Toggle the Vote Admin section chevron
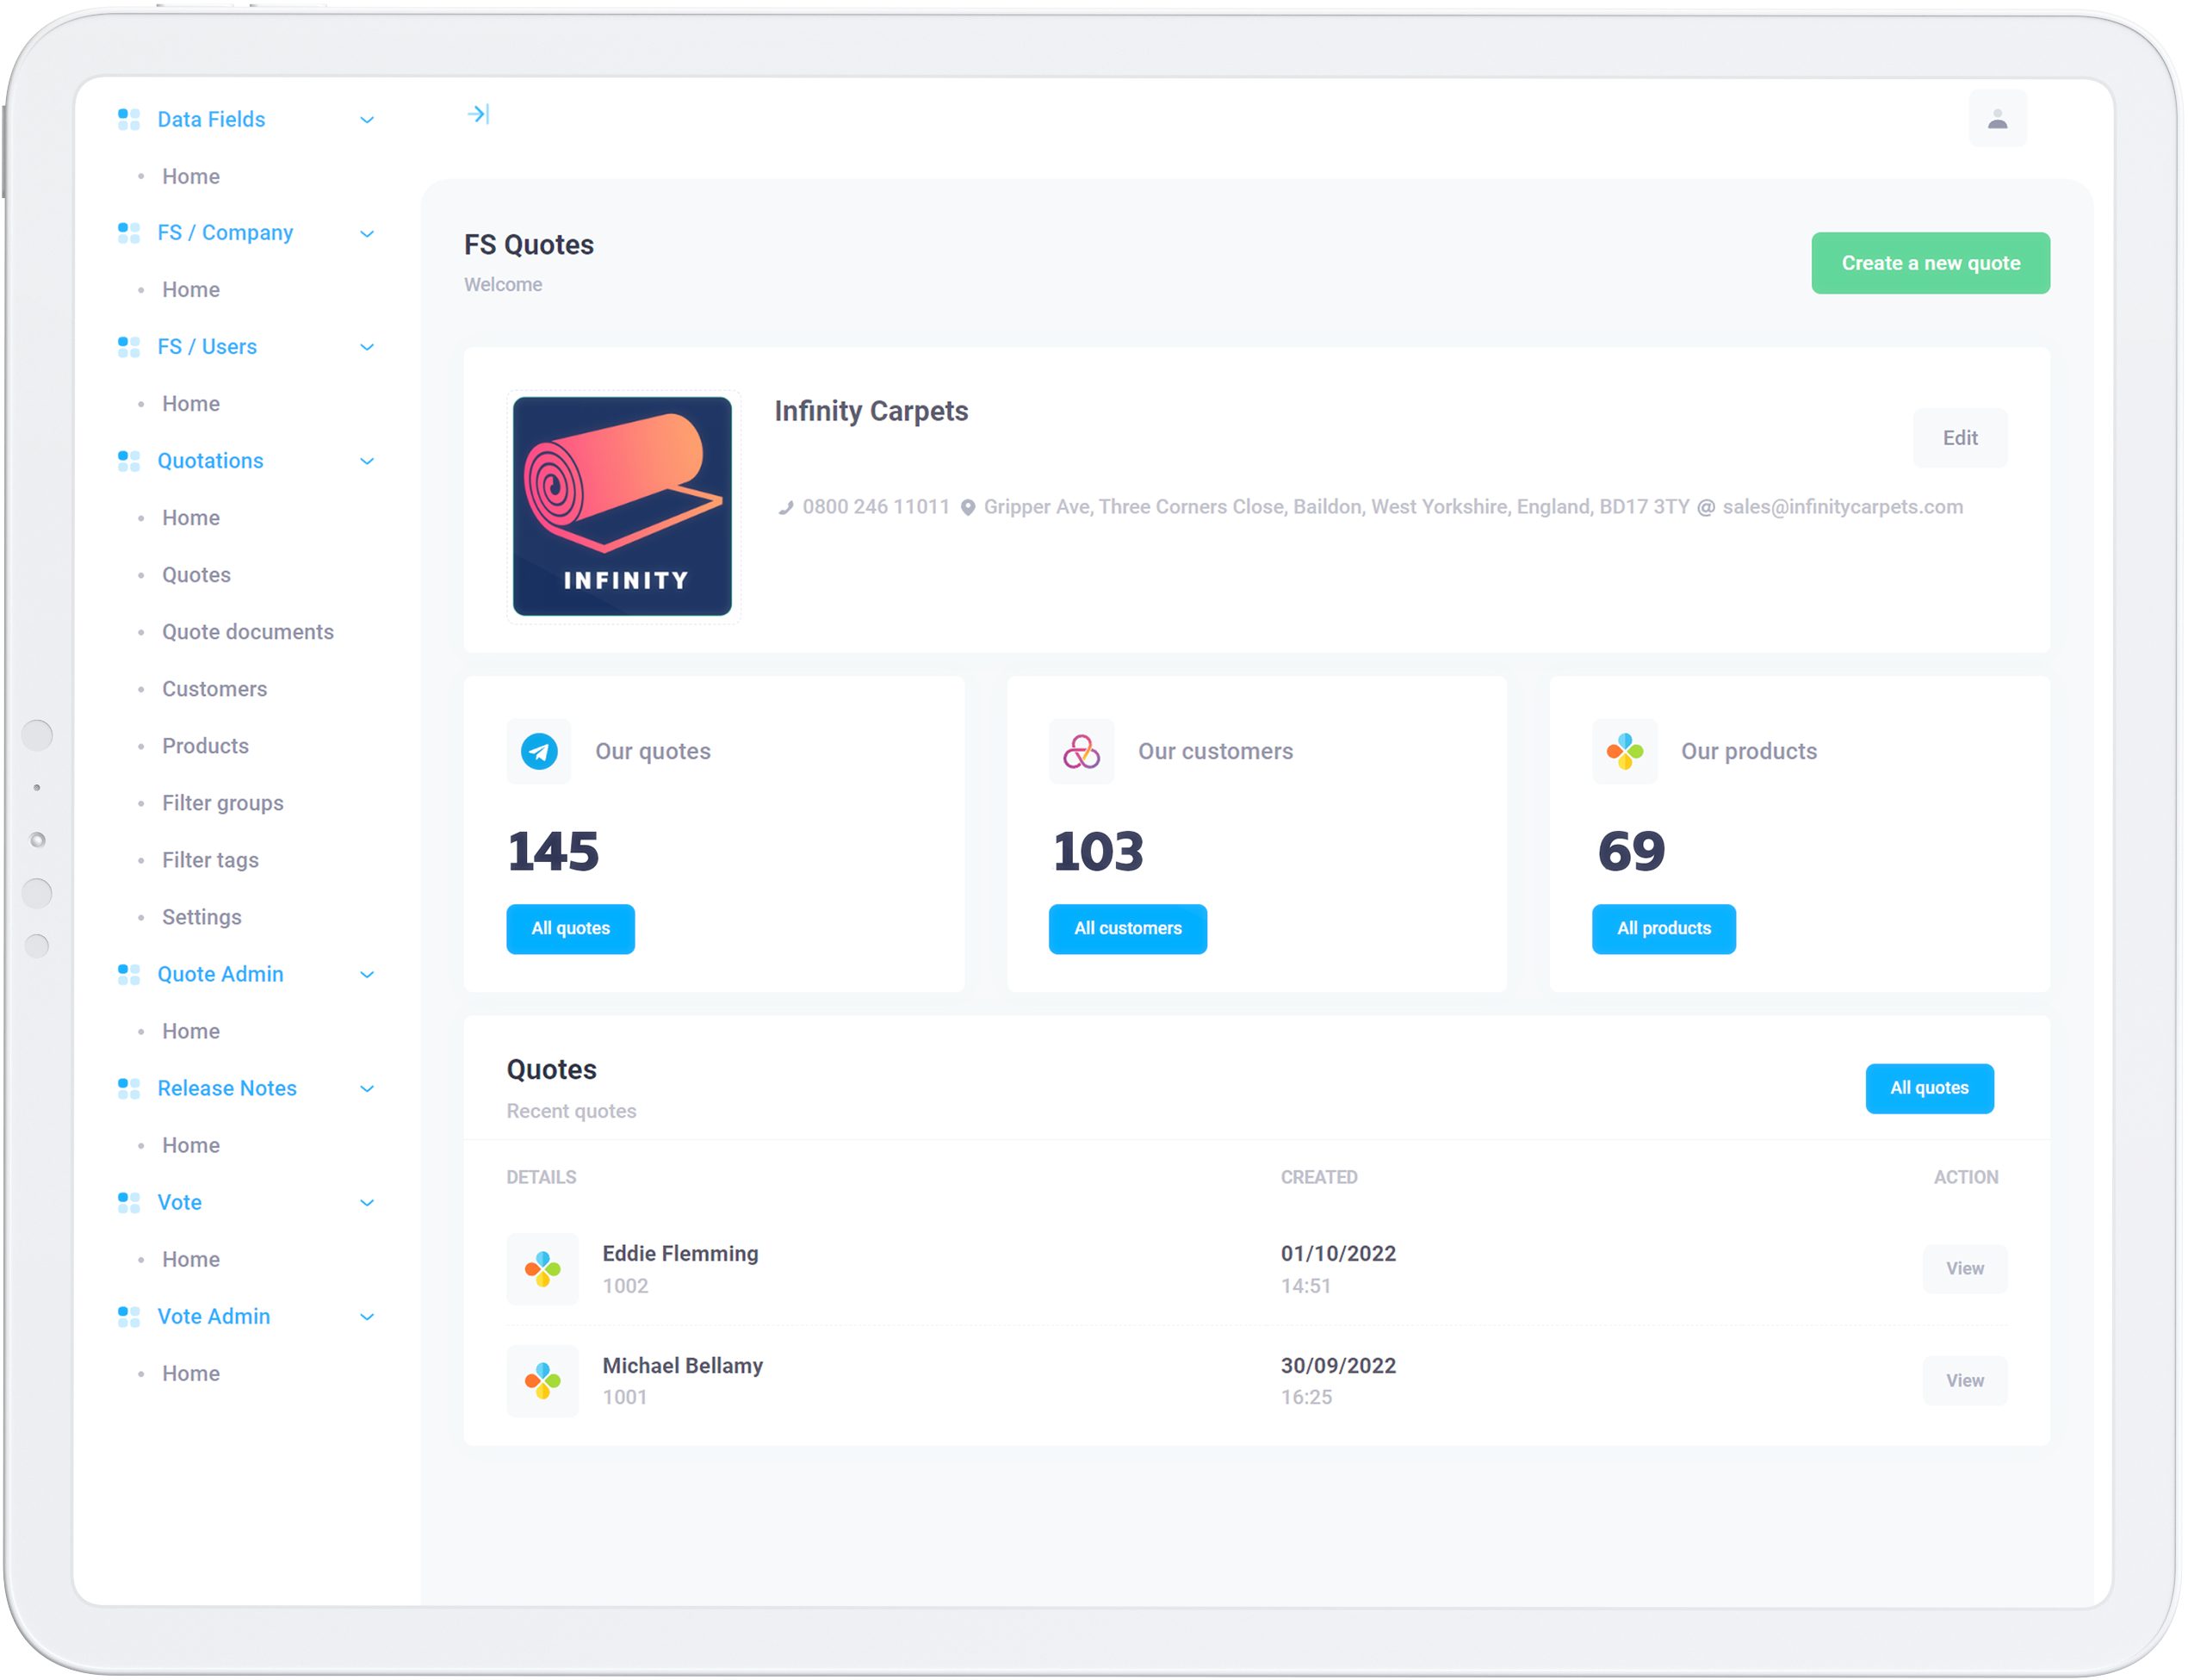This screenshot has height=1680, width=2188. click(x=367, y=1317)
